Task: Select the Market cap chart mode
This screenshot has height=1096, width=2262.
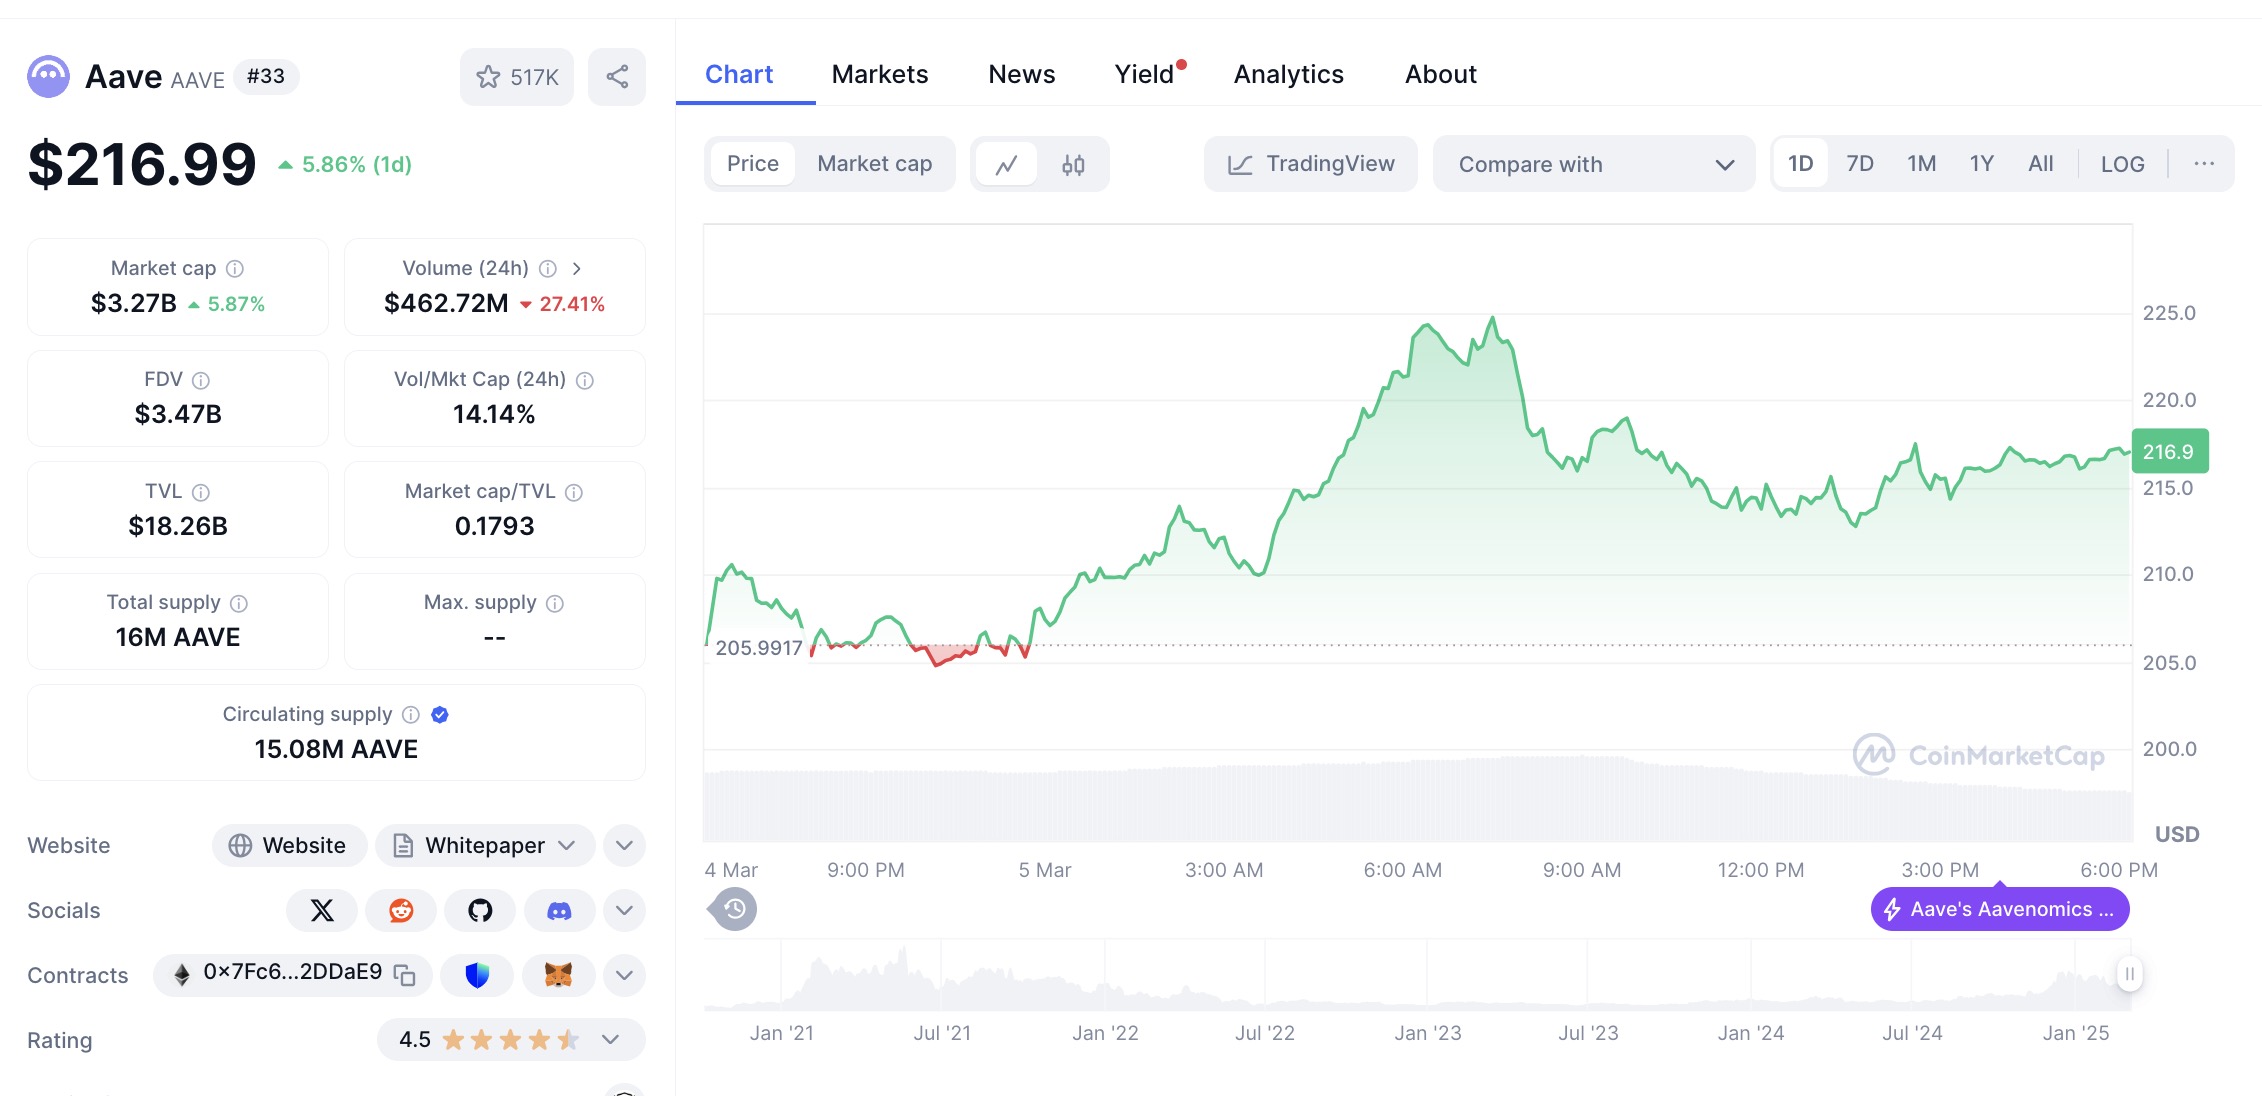Action: tap(874, 164)
